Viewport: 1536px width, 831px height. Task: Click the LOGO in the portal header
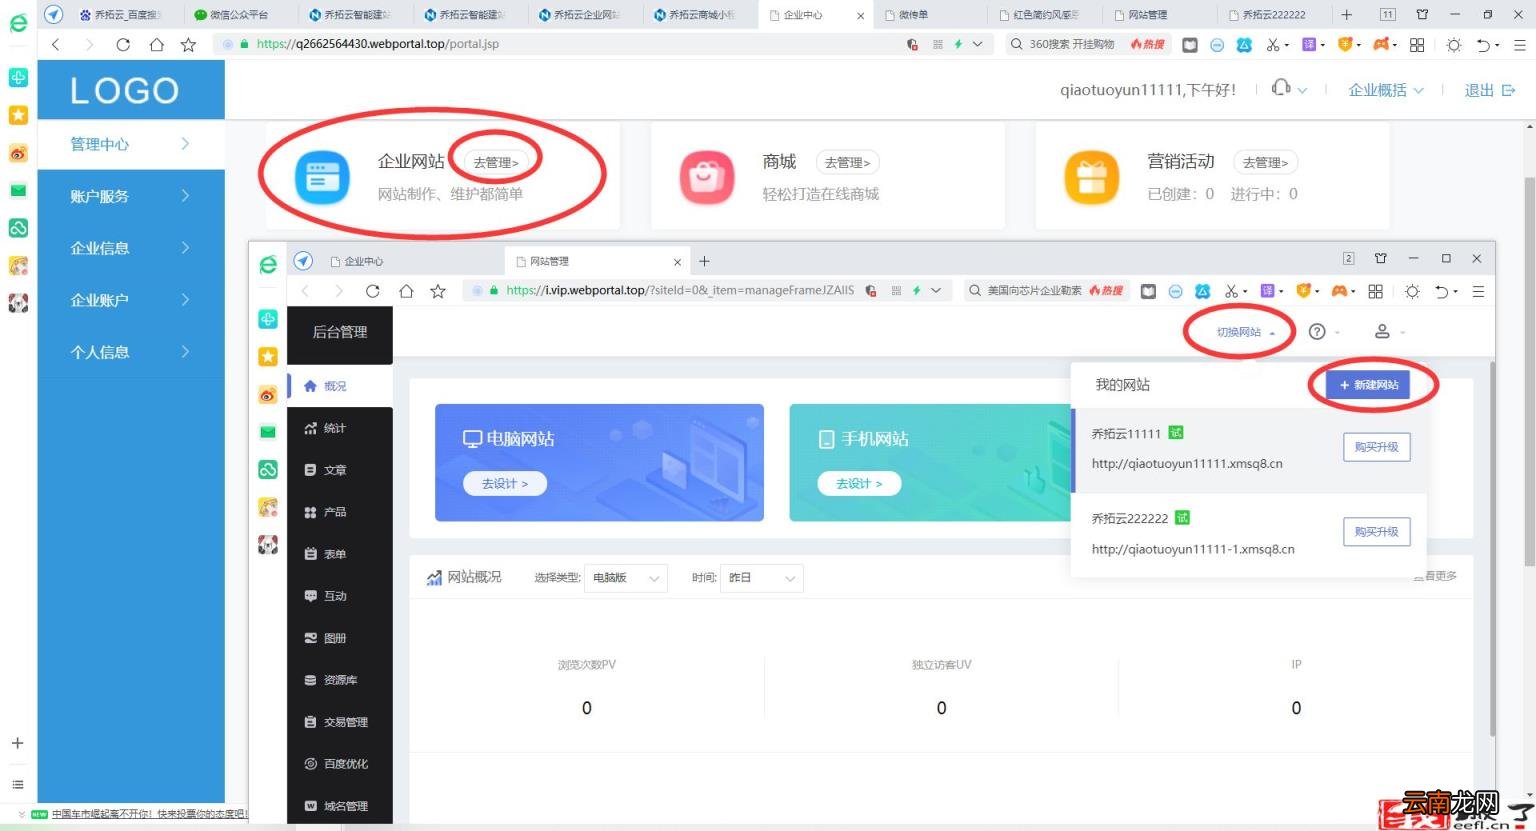pyautogui.click(x=124, y=91)
